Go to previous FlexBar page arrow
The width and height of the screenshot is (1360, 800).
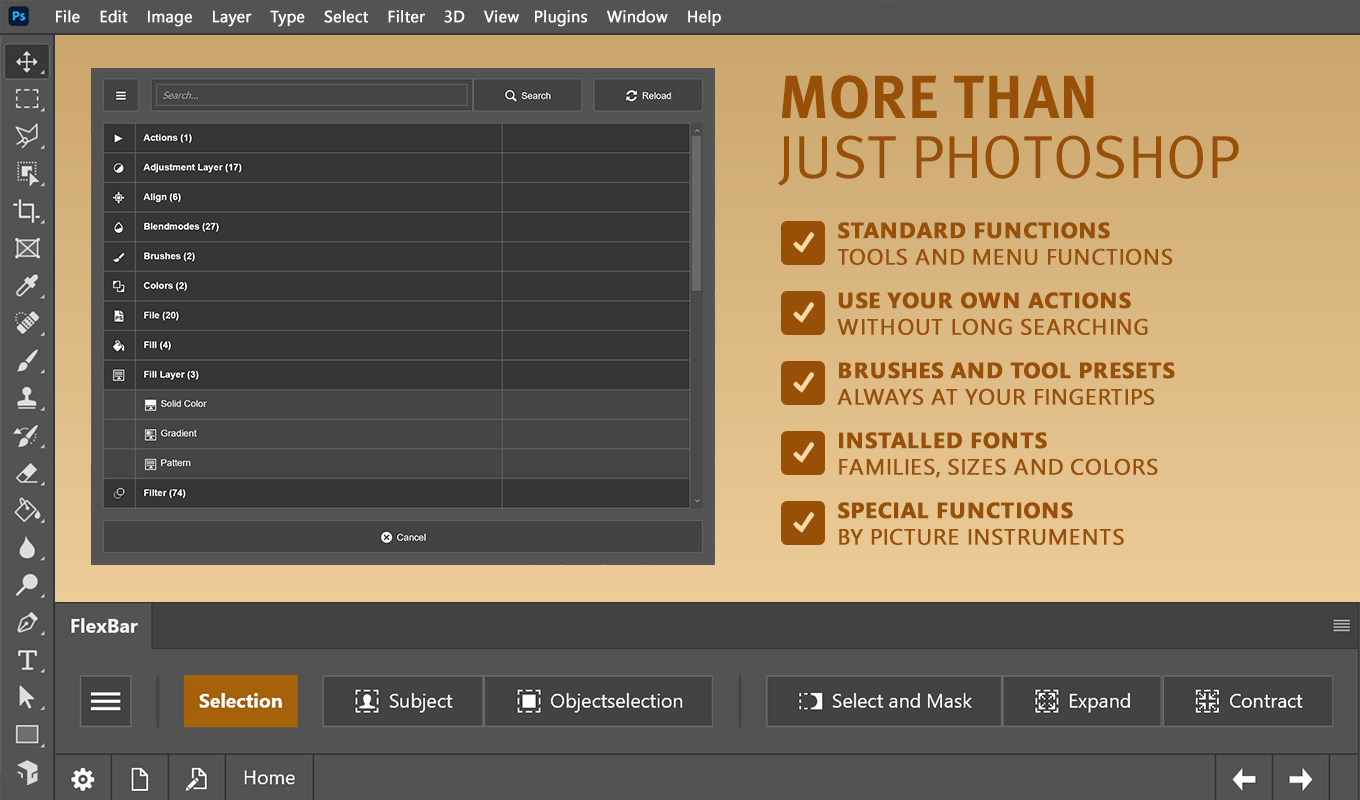pyautogui.click(x=1244, y=778)
